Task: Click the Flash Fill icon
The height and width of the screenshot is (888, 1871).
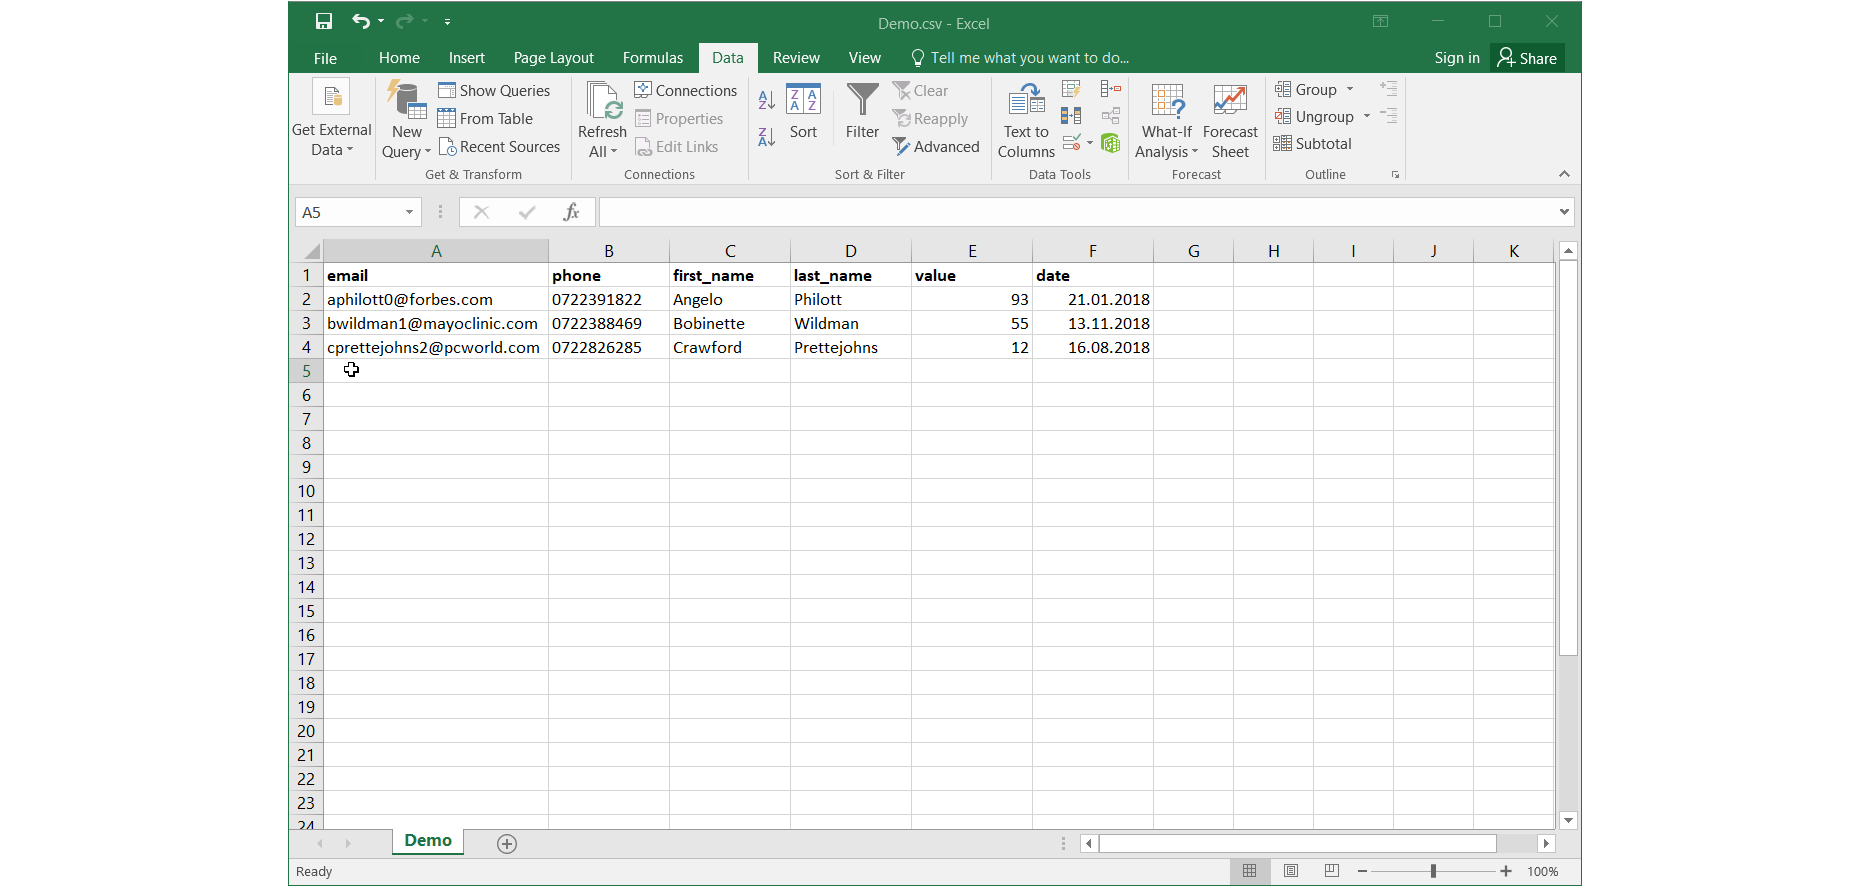Action: (x=1071, y=90)
